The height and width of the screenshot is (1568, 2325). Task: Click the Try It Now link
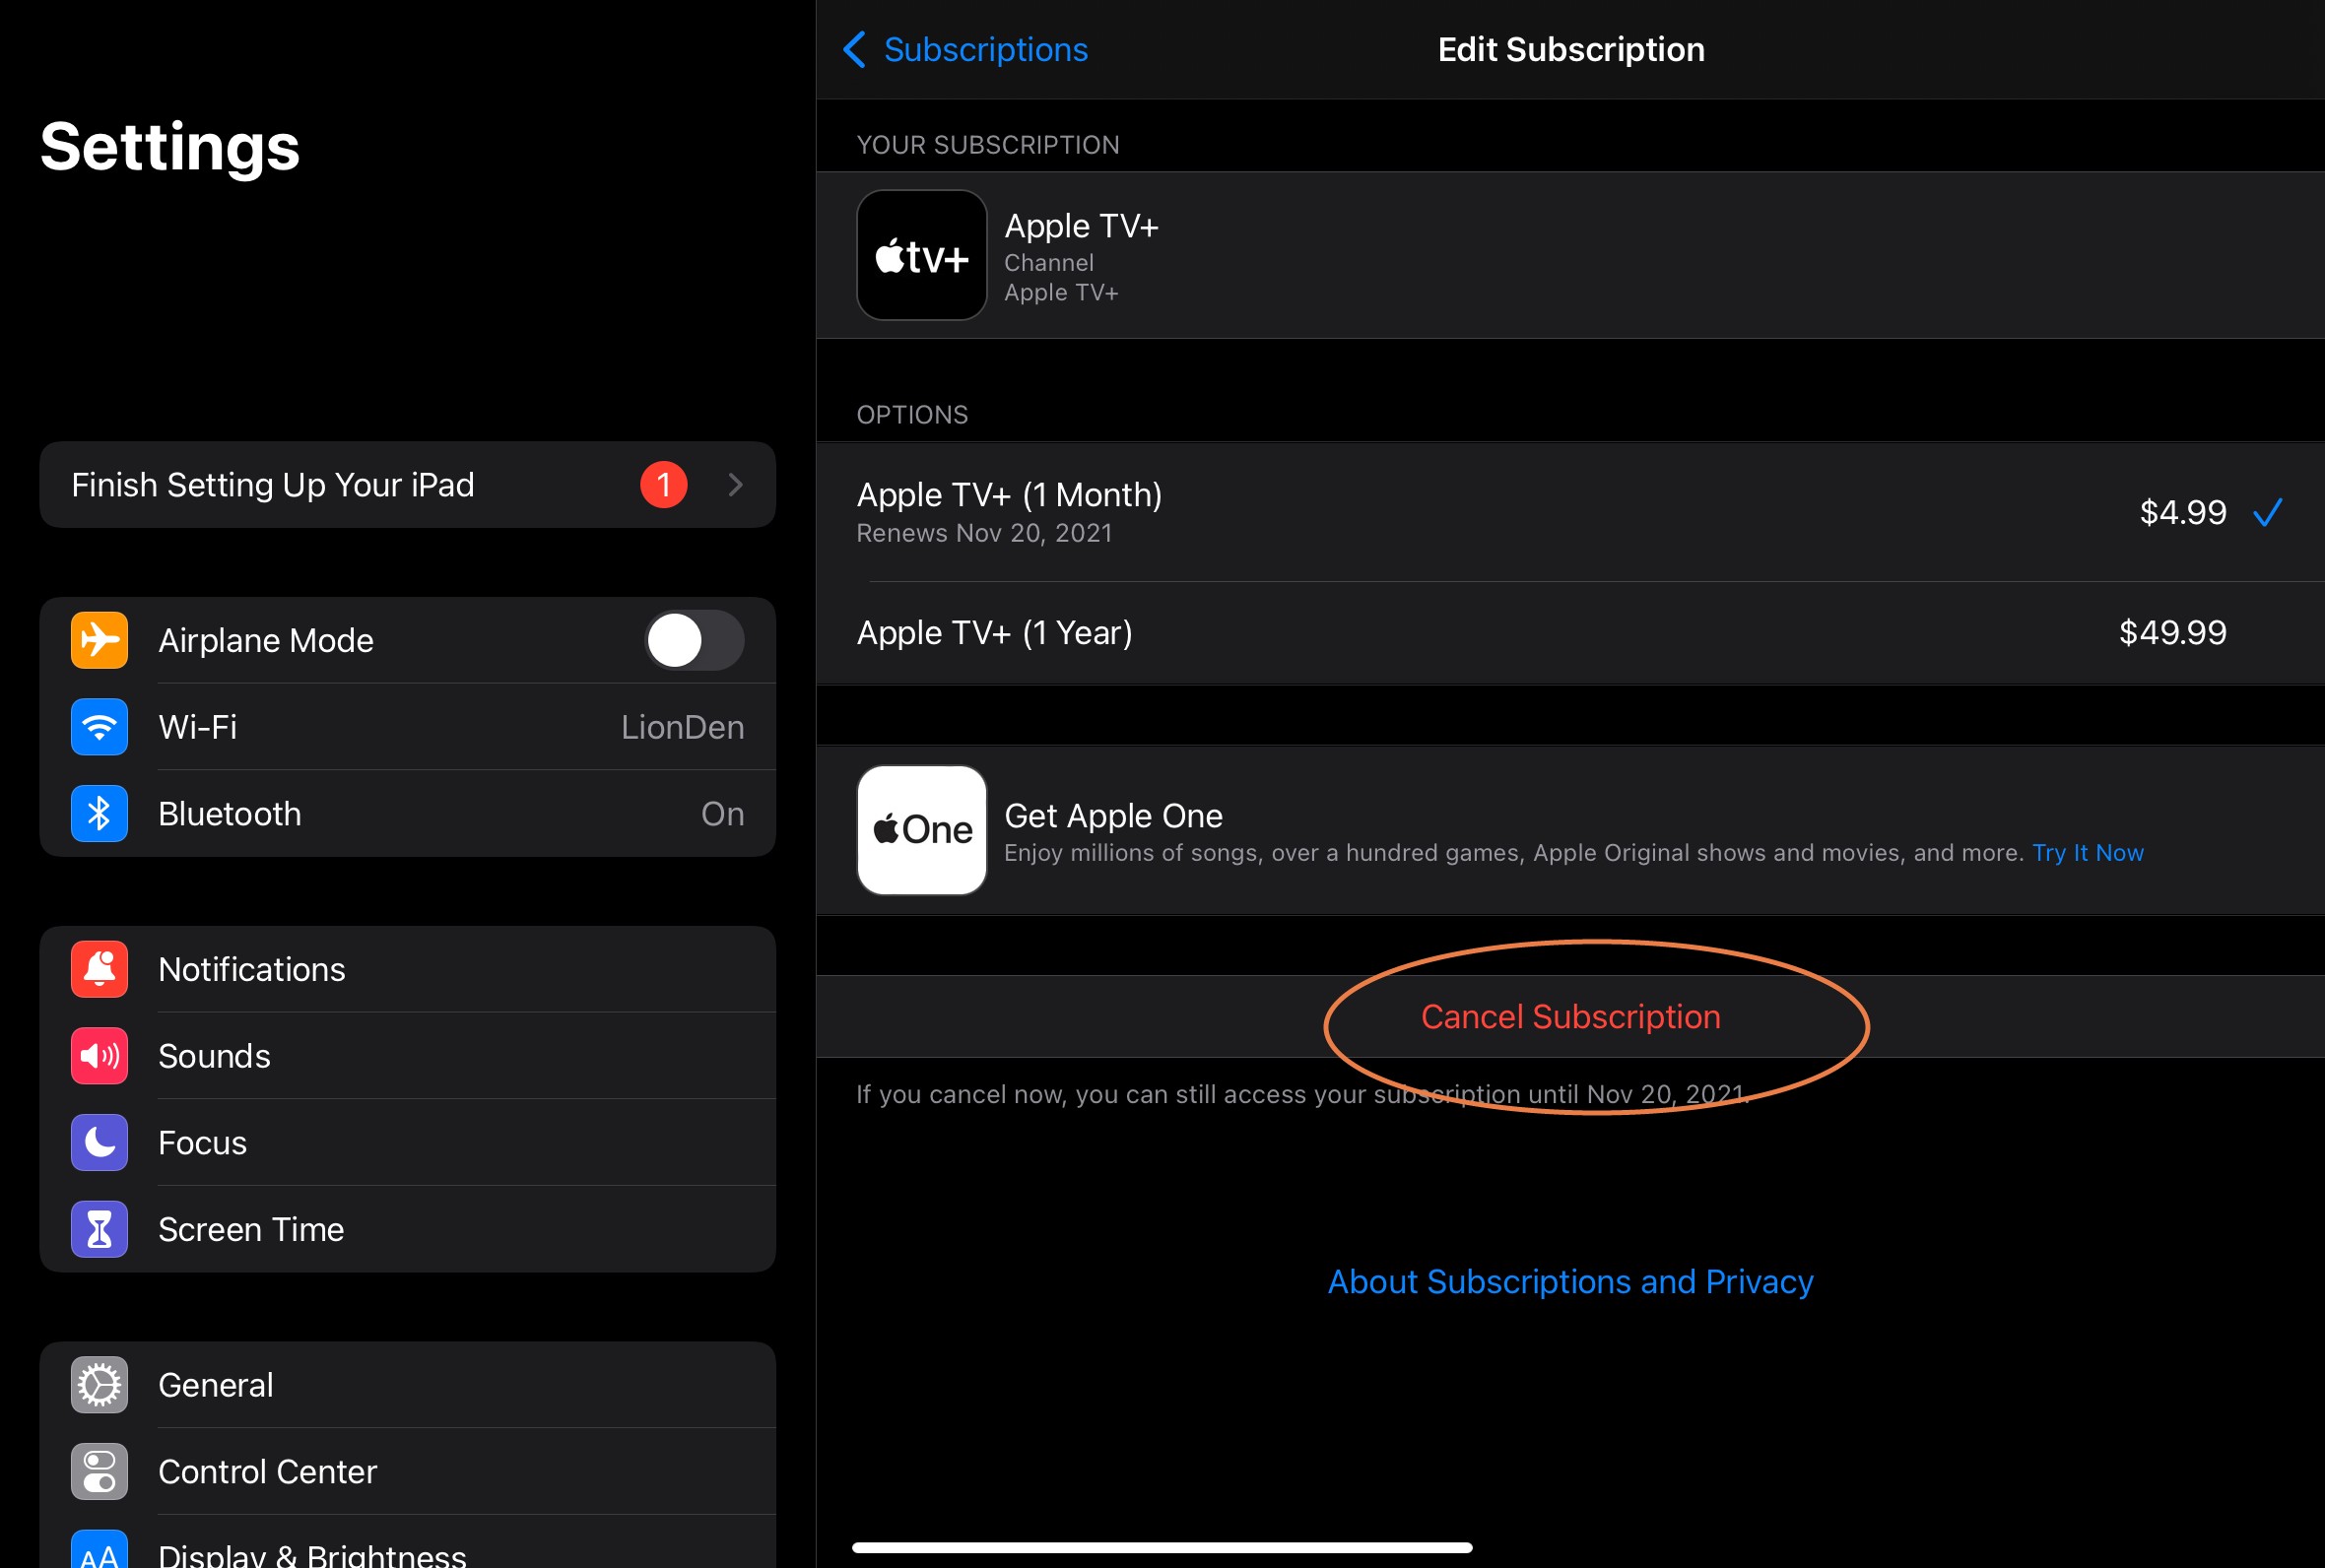(x=2088, y=853)
